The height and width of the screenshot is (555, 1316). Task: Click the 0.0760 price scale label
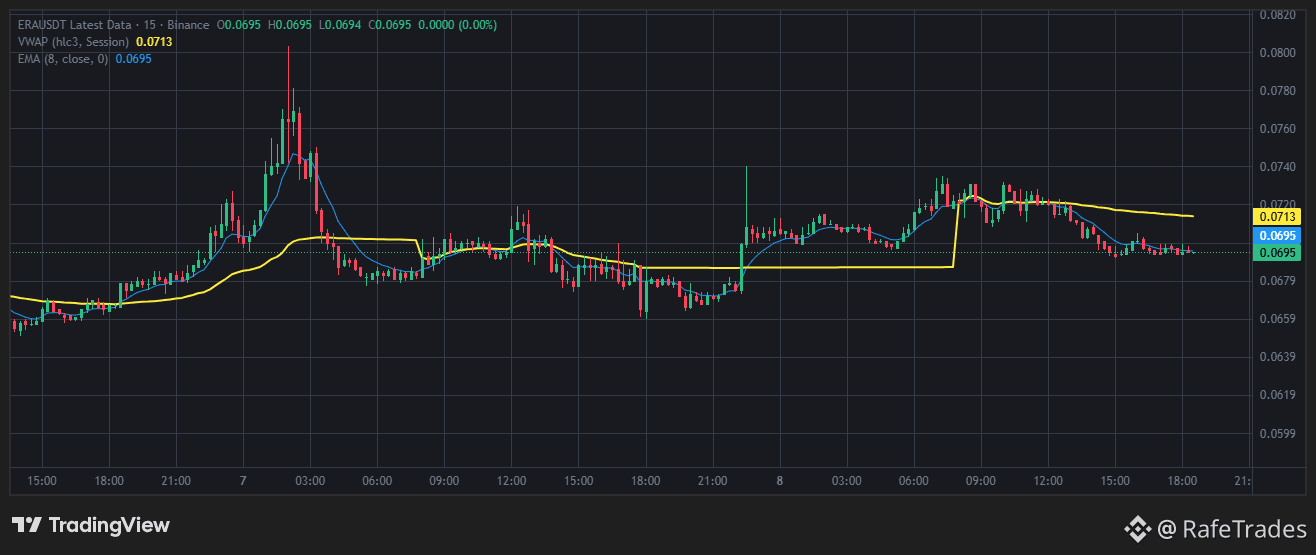1276,129
